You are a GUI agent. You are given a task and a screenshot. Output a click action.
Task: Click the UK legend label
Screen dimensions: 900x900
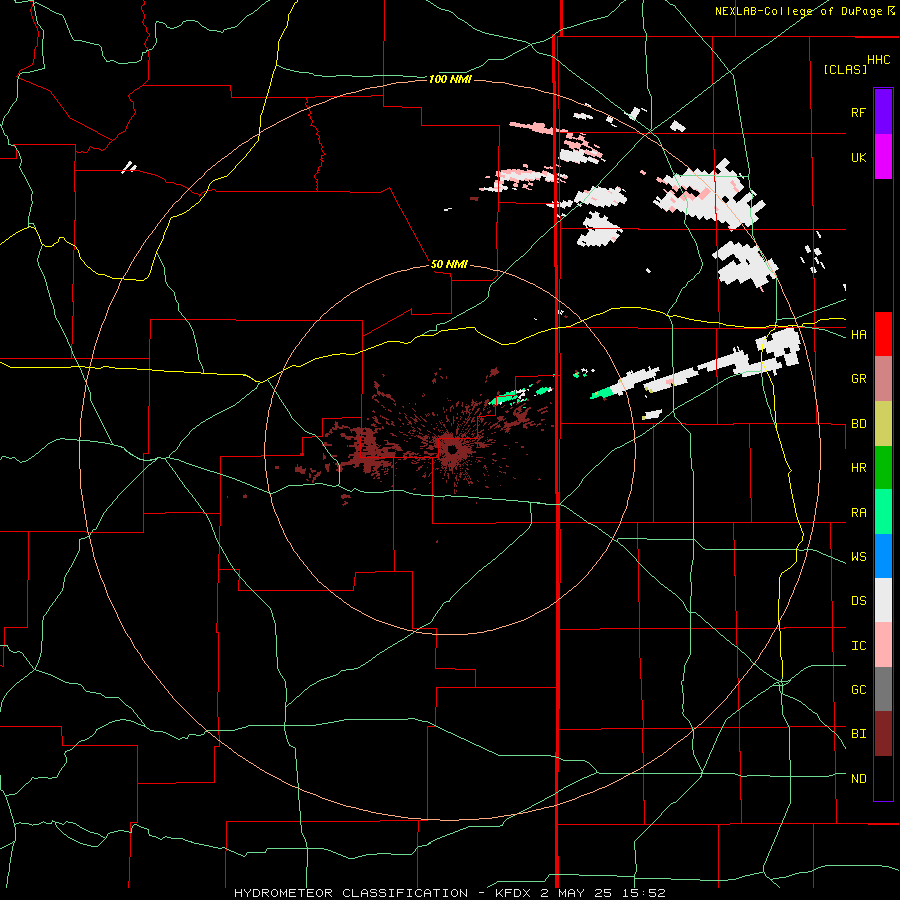coord(858,157)
